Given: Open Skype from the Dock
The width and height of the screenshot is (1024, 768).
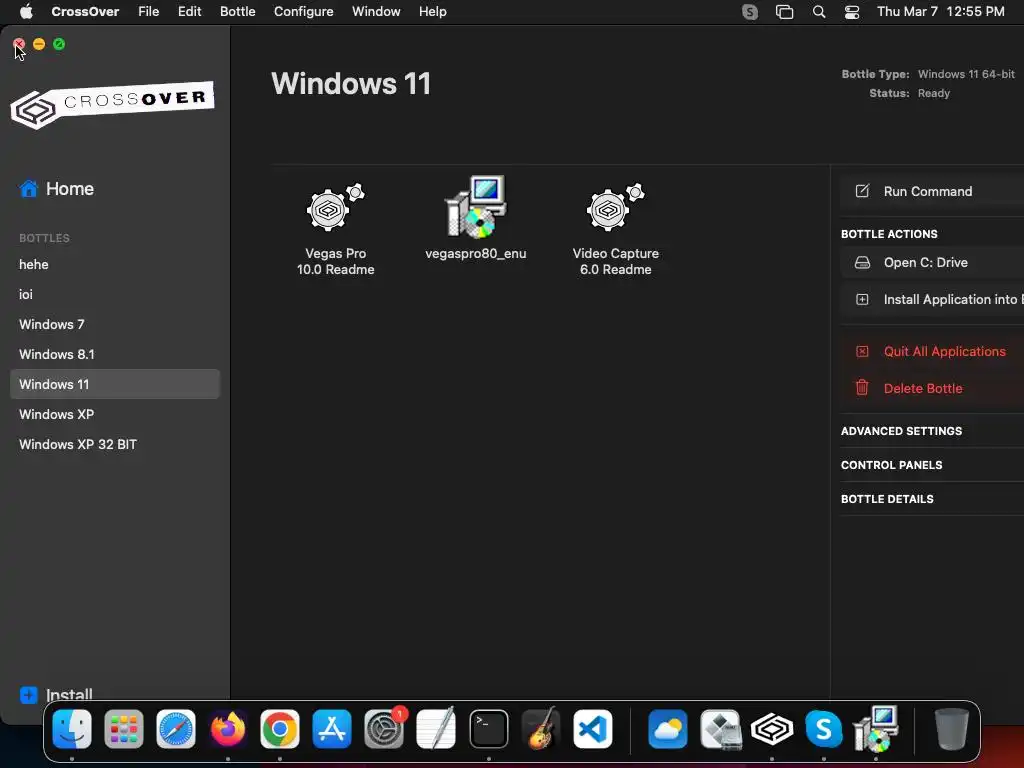Looking at the screenshot, I should [x=824, y=729].
